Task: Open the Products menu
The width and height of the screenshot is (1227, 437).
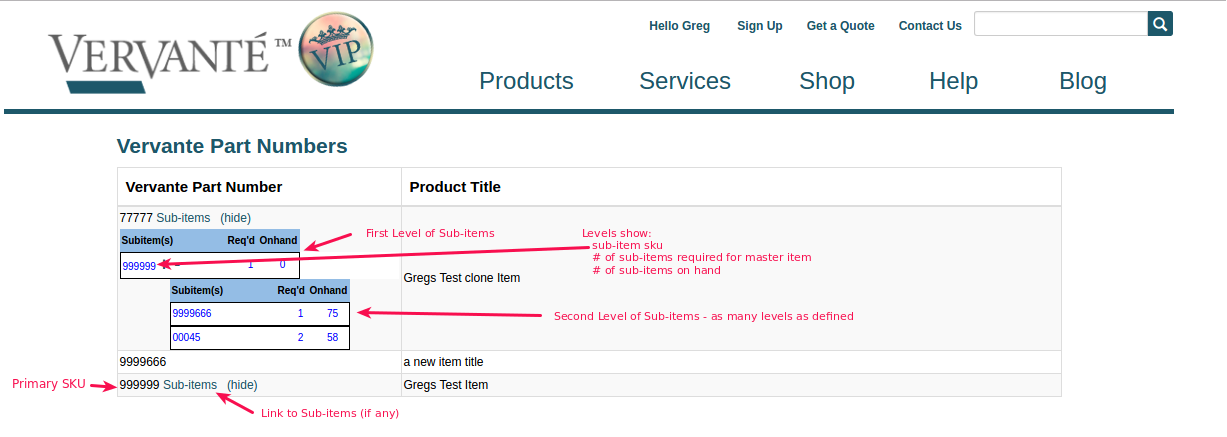Action: (526, 81)
